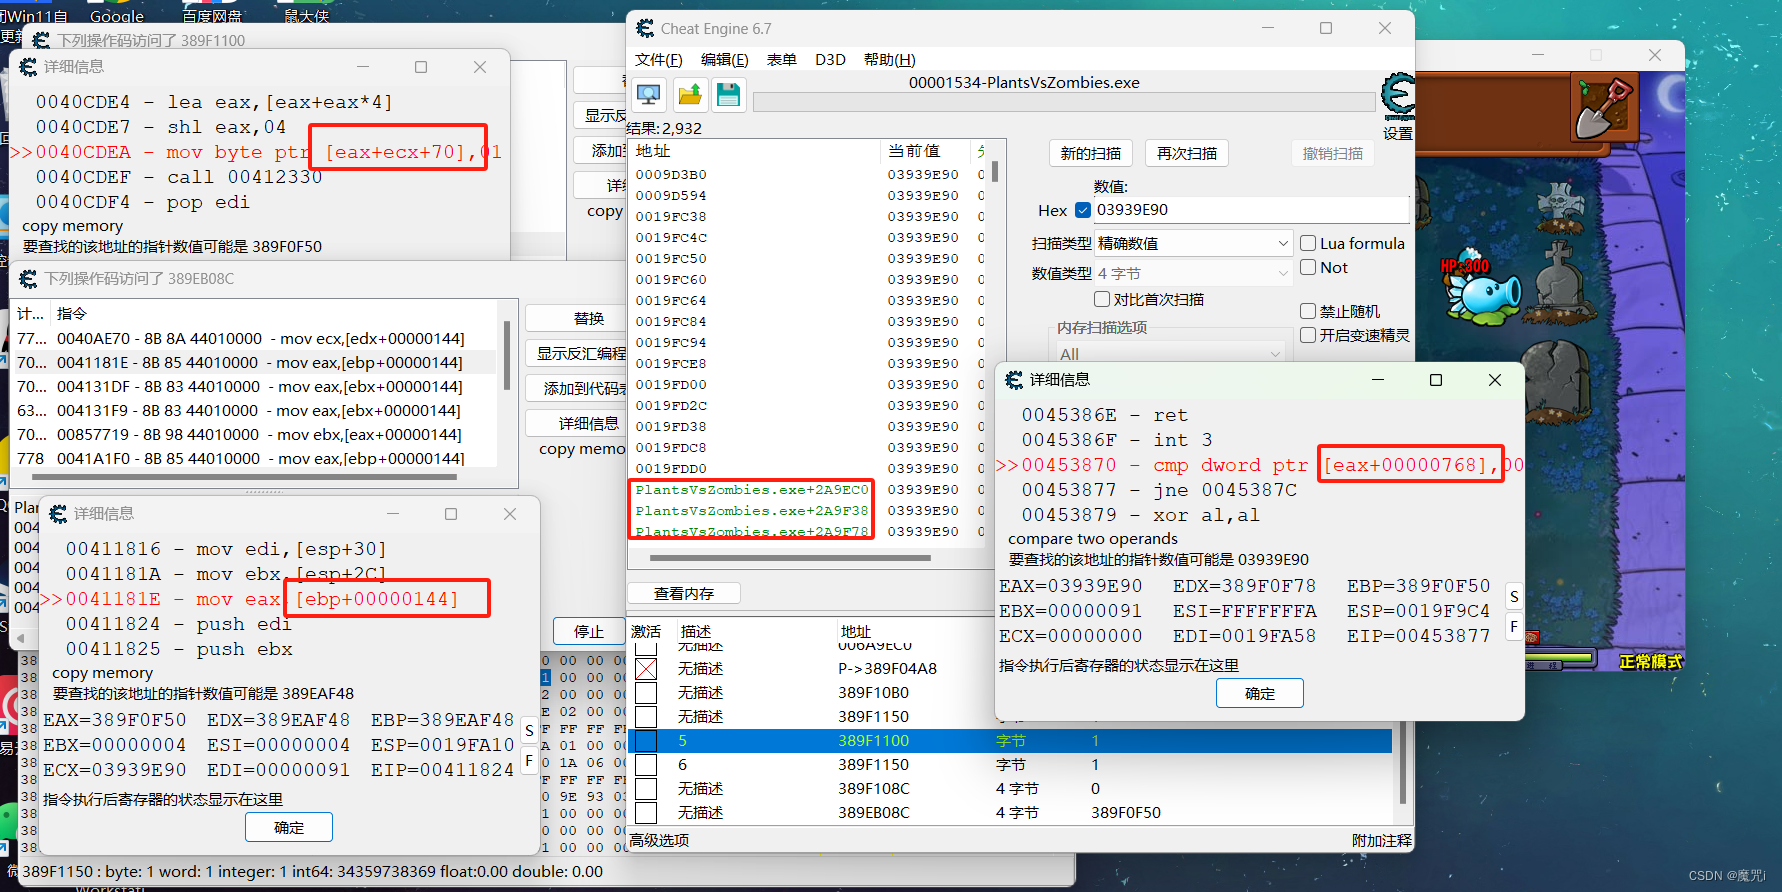Click the 停止 button
The height and width of the screenshot is (892, 1782).
coord(588,632)
